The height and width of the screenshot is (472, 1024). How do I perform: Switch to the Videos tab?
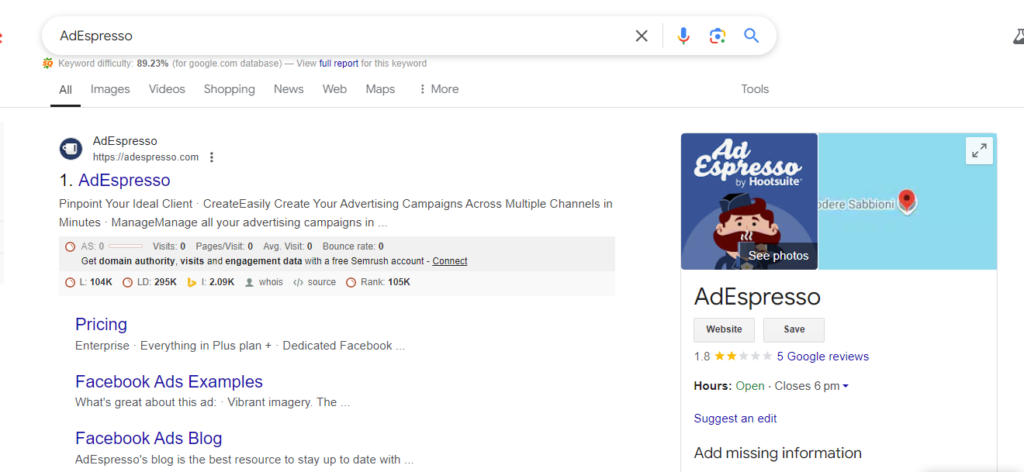coord(167,89)
